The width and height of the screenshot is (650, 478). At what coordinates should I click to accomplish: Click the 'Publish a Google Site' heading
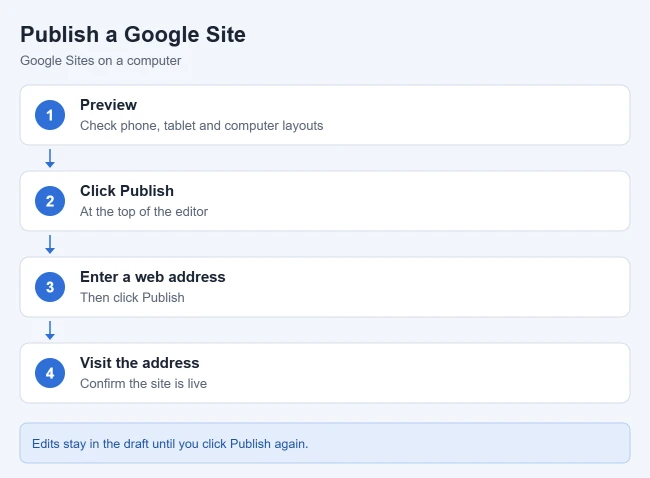133,34
